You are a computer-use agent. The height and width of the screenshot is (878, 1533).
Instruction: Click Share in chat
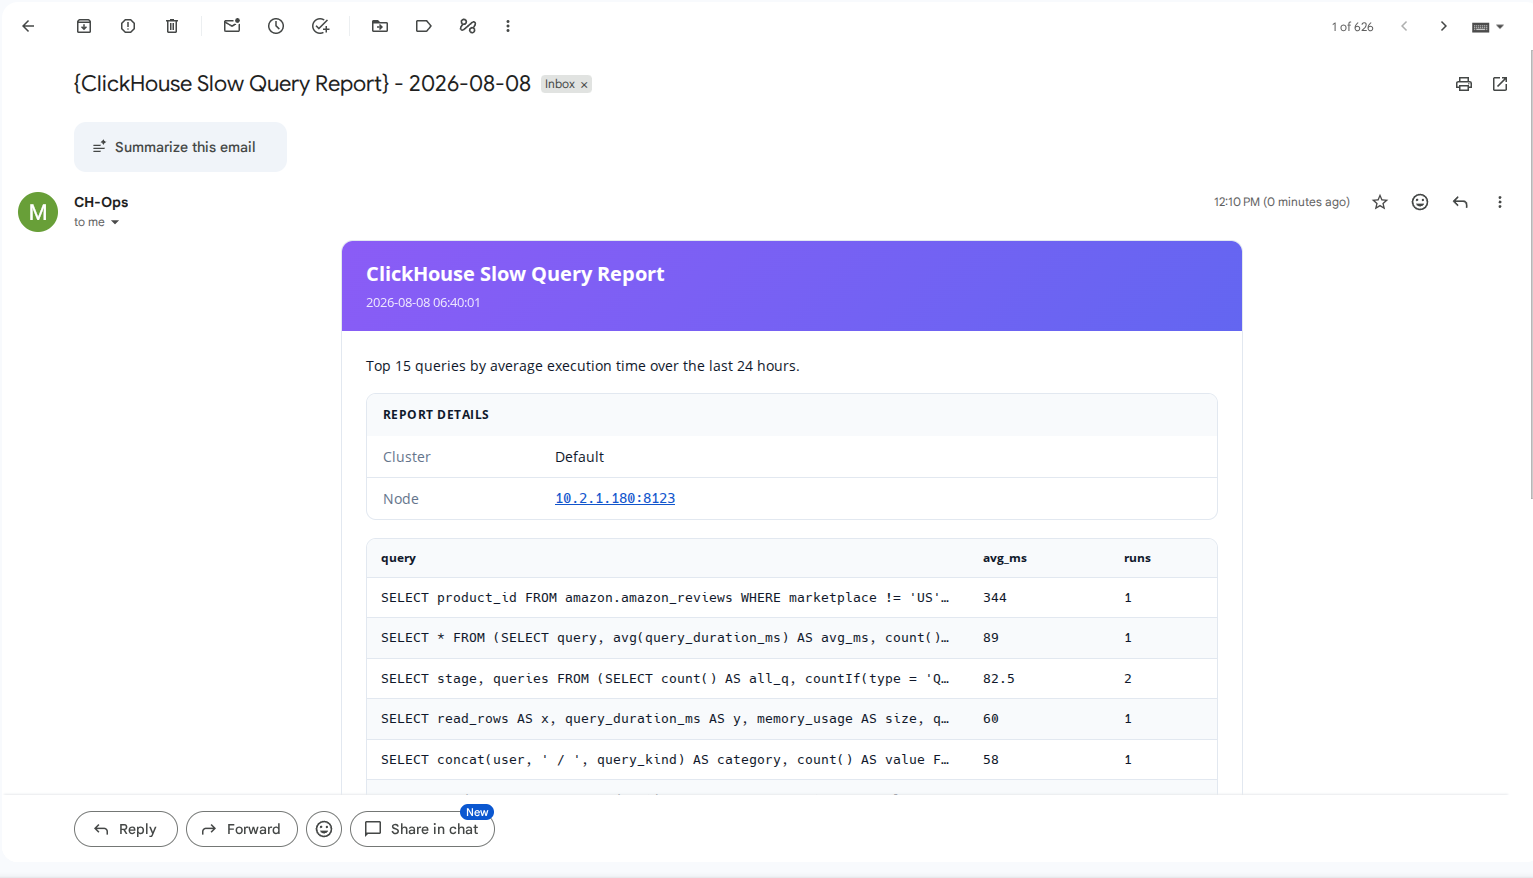click(x=422, y=829)
